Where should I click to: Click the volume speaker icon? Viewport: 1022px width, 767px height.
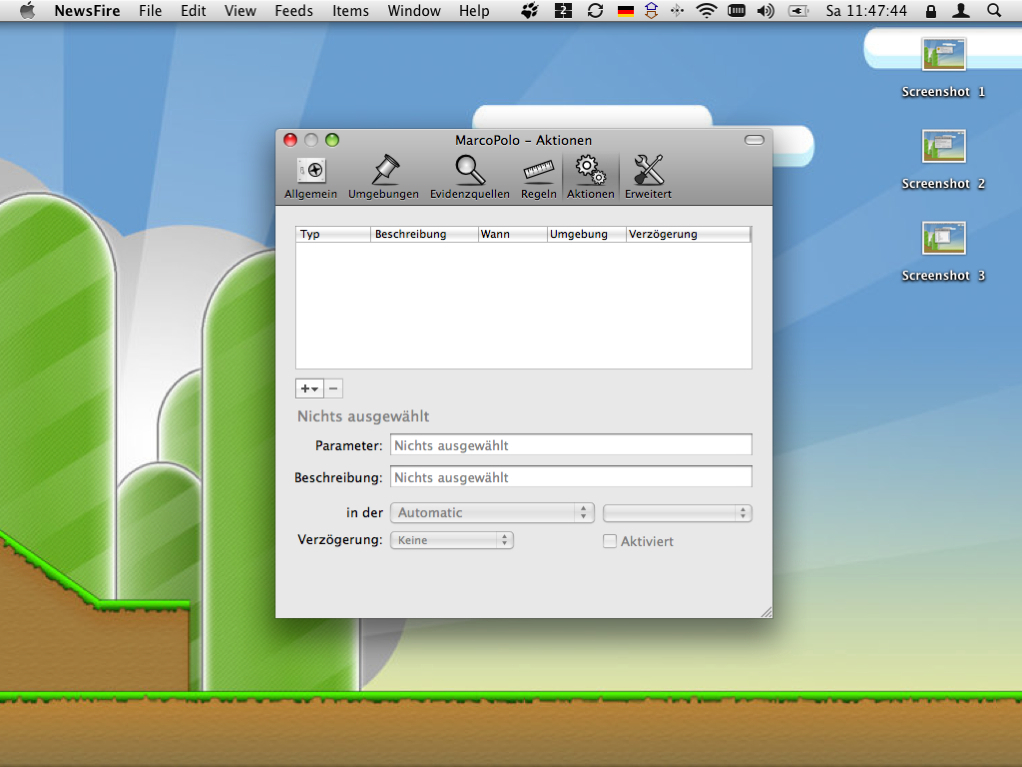coord(766,10)
